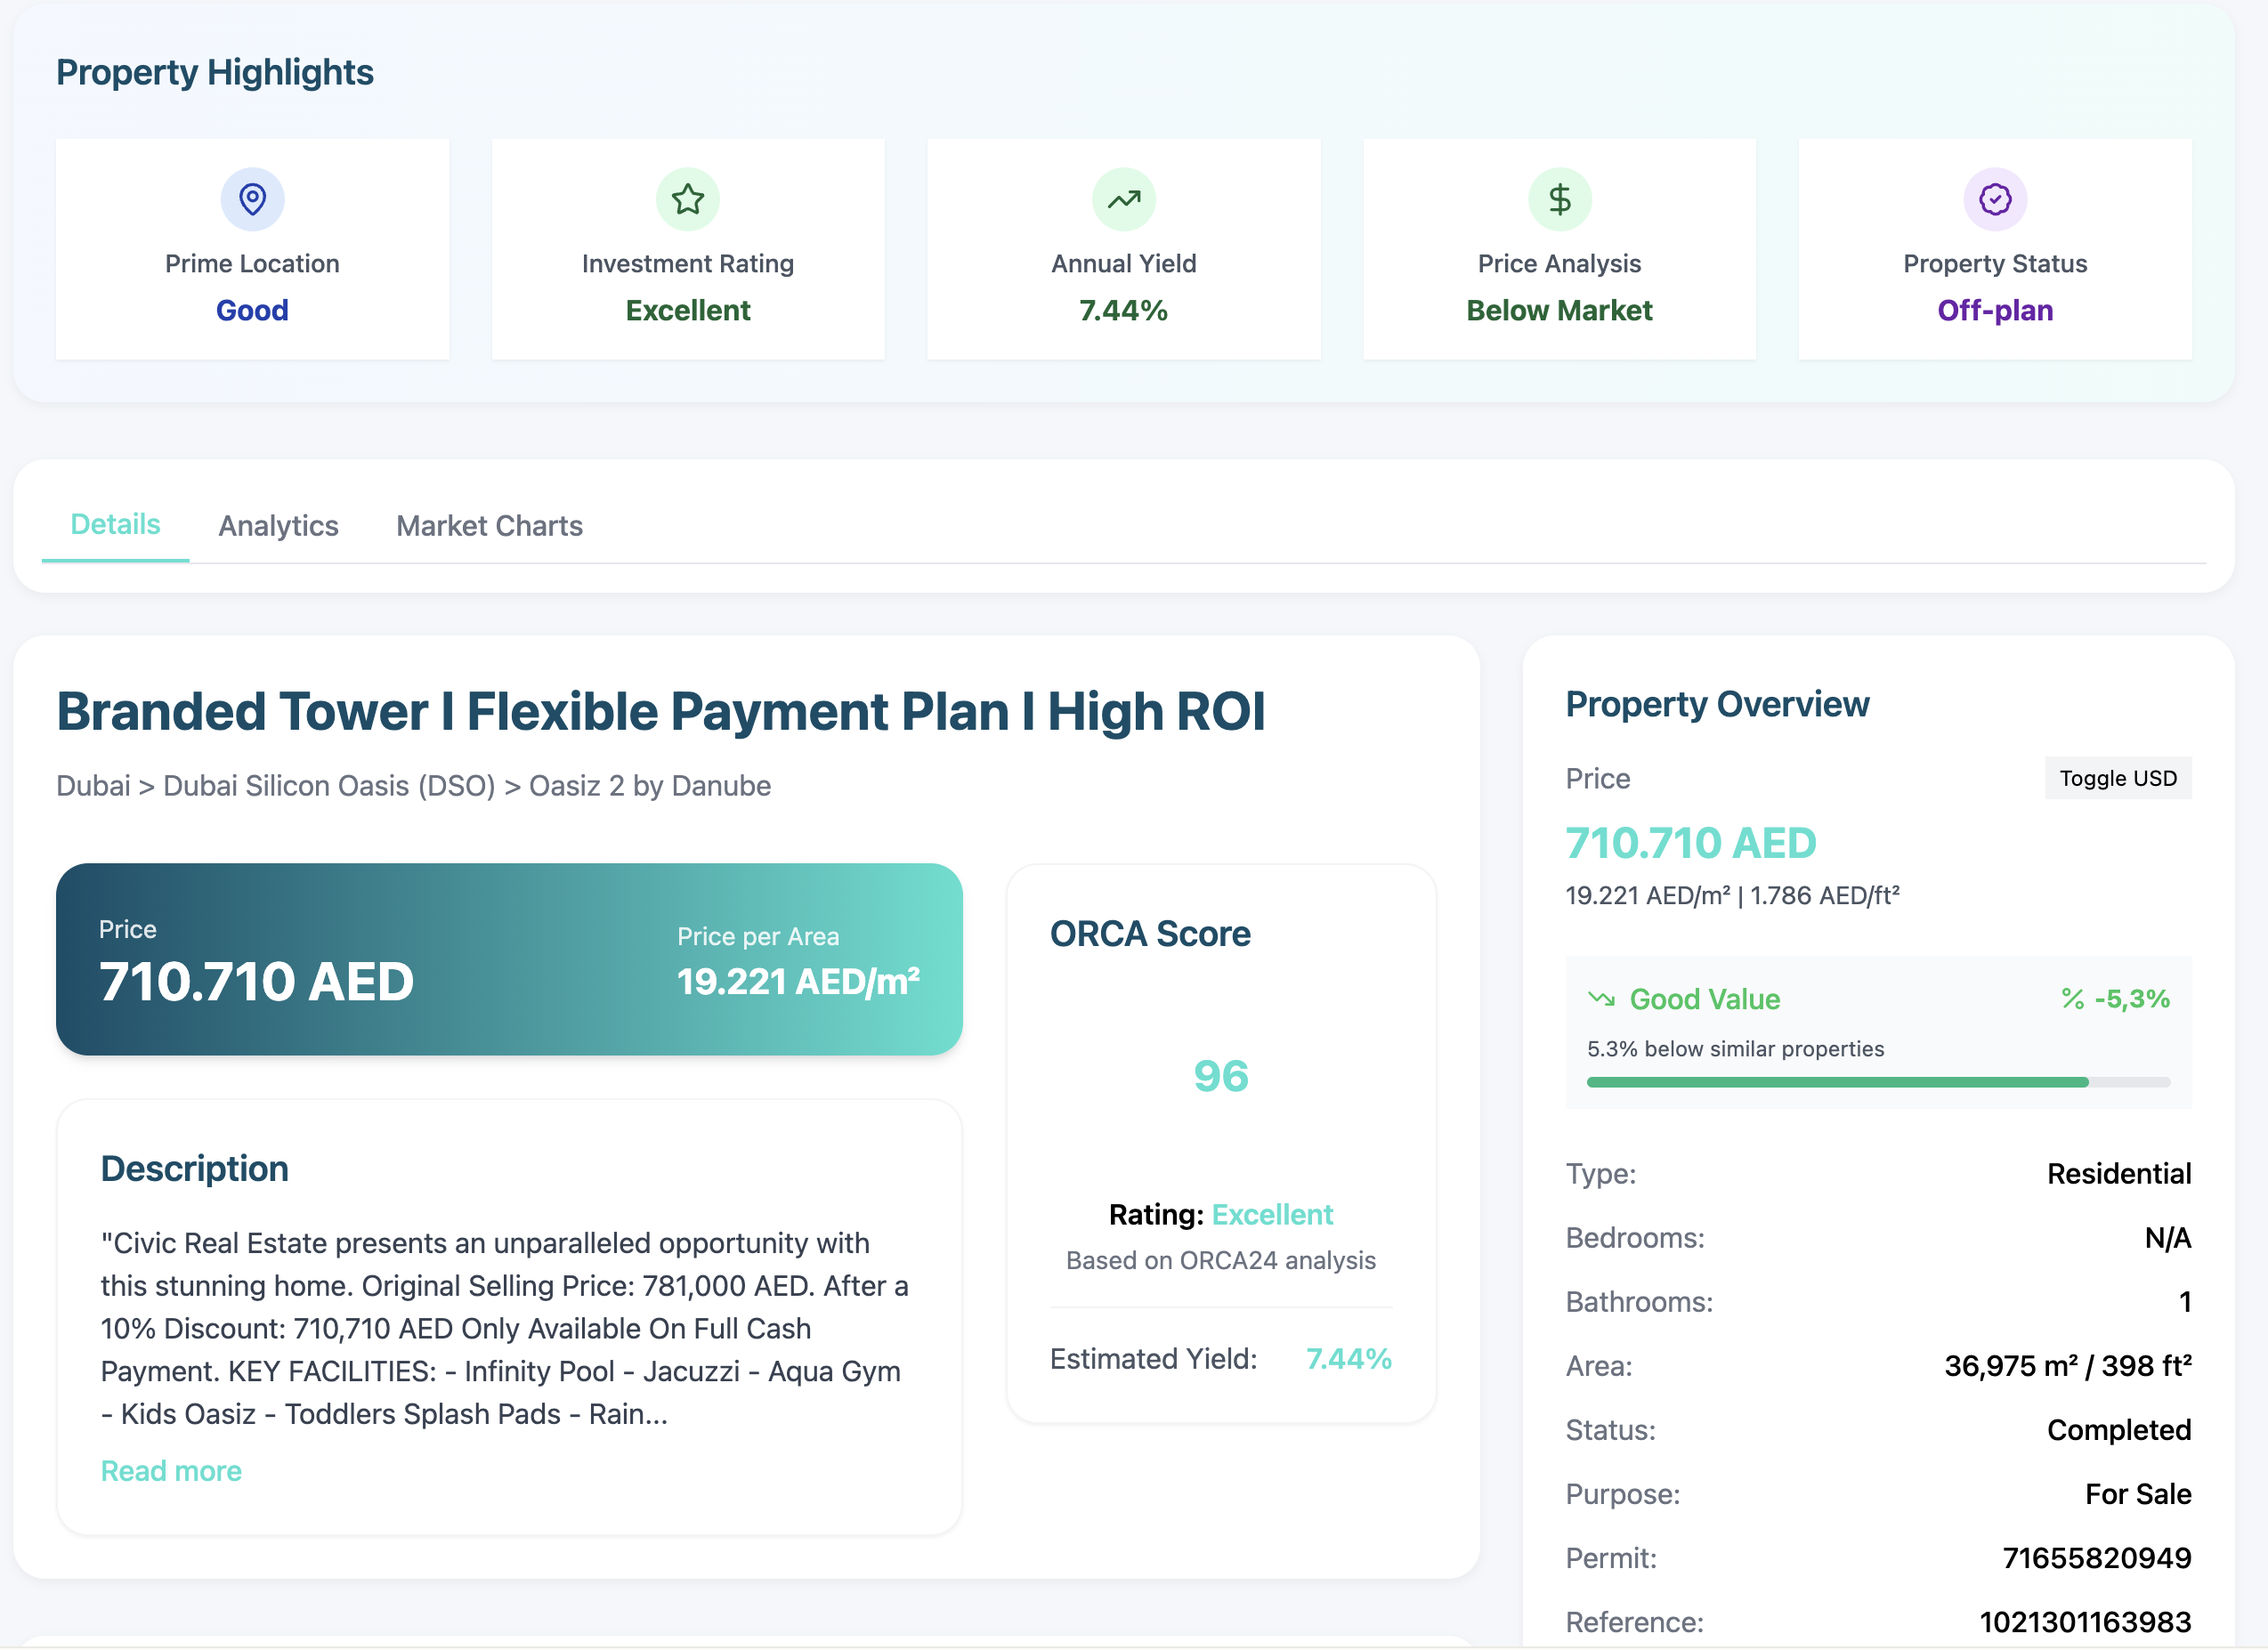Image resolution: width=2268 pixels, height=1650 pixels.
Task: Click the ORCA Score value 96
Action: (x=1220, y=1076)
